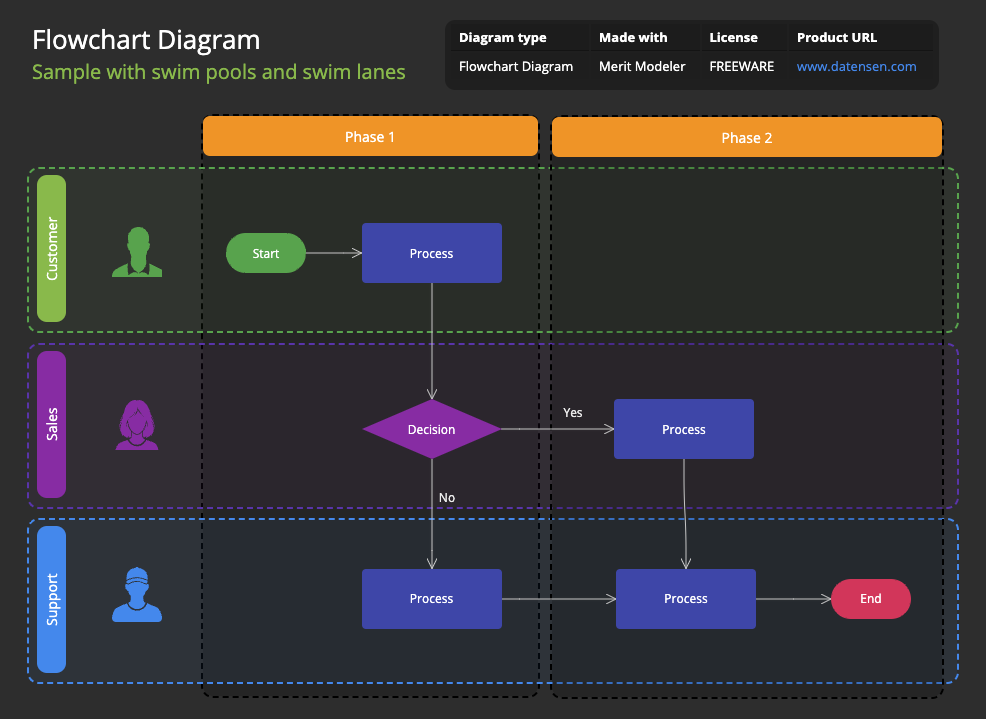Select the Process box on the Yes path
Image resolution: width=986 pixels, height=719 pixels.
coord(684,429)
